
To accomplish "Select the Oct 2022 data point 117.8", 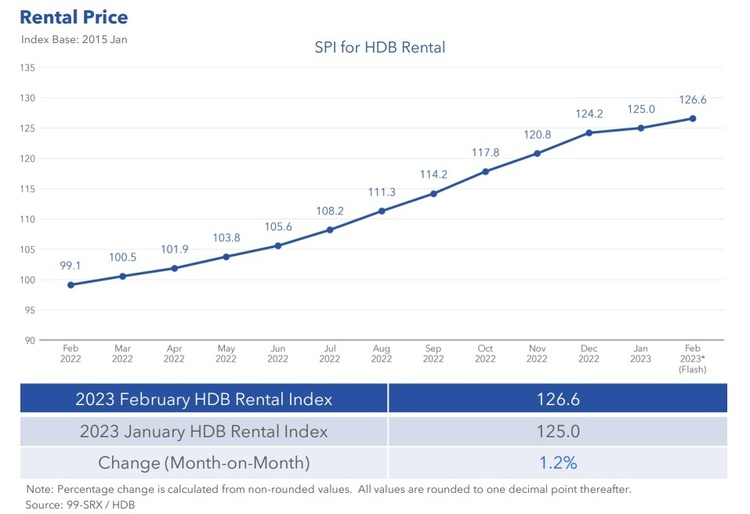I will [485, 172].
